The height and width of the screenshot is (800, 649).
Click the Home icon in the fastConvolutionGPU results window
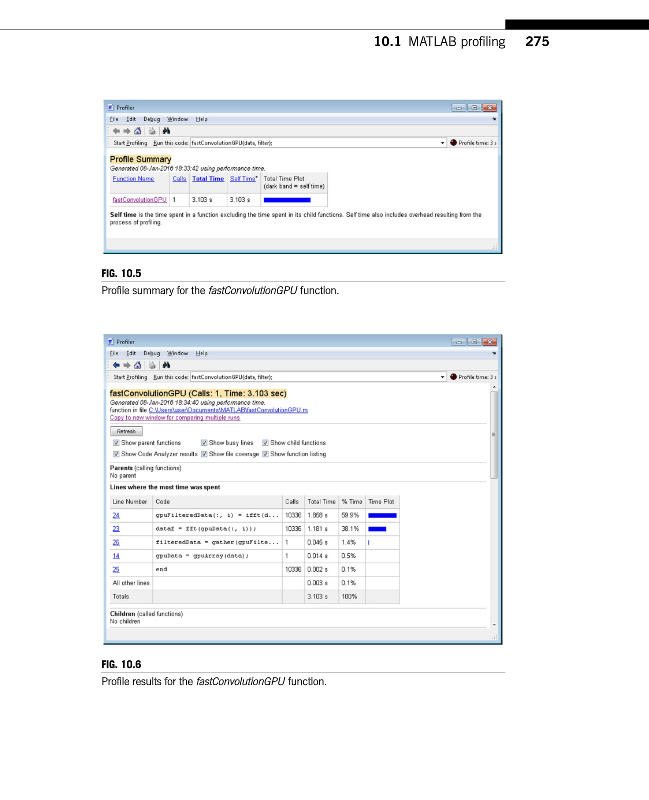coord(136,365)
